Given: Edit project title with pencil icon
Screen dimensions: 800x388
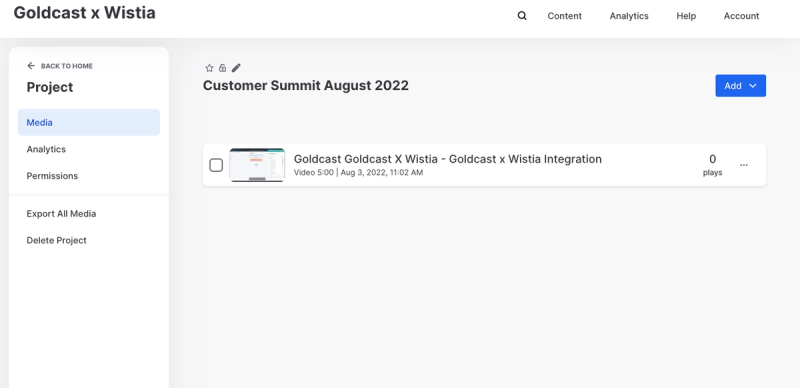Looking at the screenshot, I should pyautogui.click(x=236, y=68).
